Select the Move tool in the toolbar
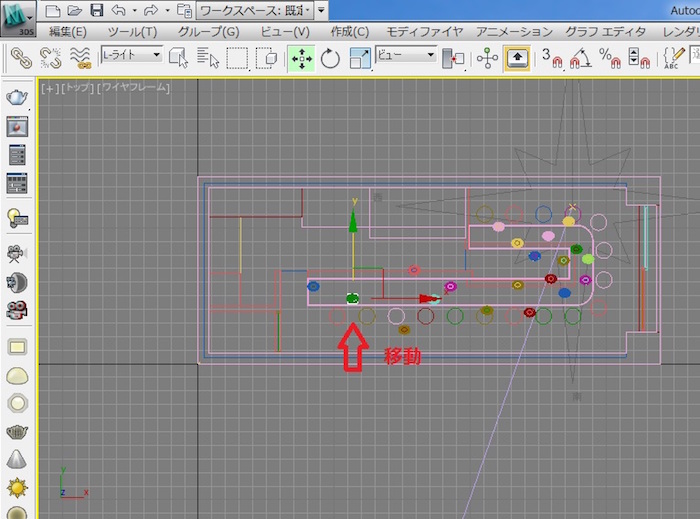Viewport: 700px width, 519px height. (300, 57)
